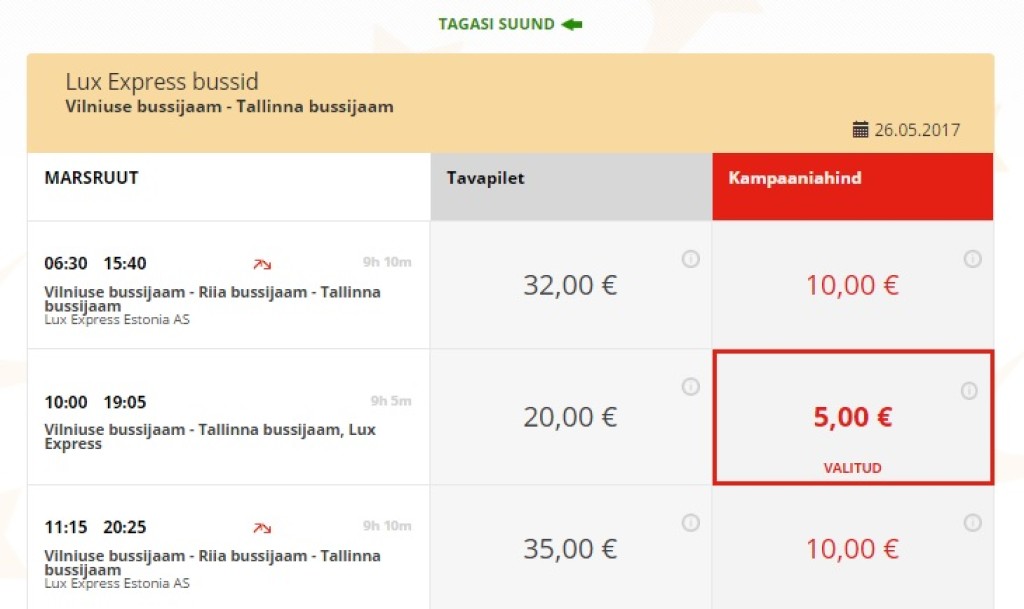Show info for the 35,00 € Tavapilet fare
This screenshot has width=1024, height=609.
[x=690, y=523]
